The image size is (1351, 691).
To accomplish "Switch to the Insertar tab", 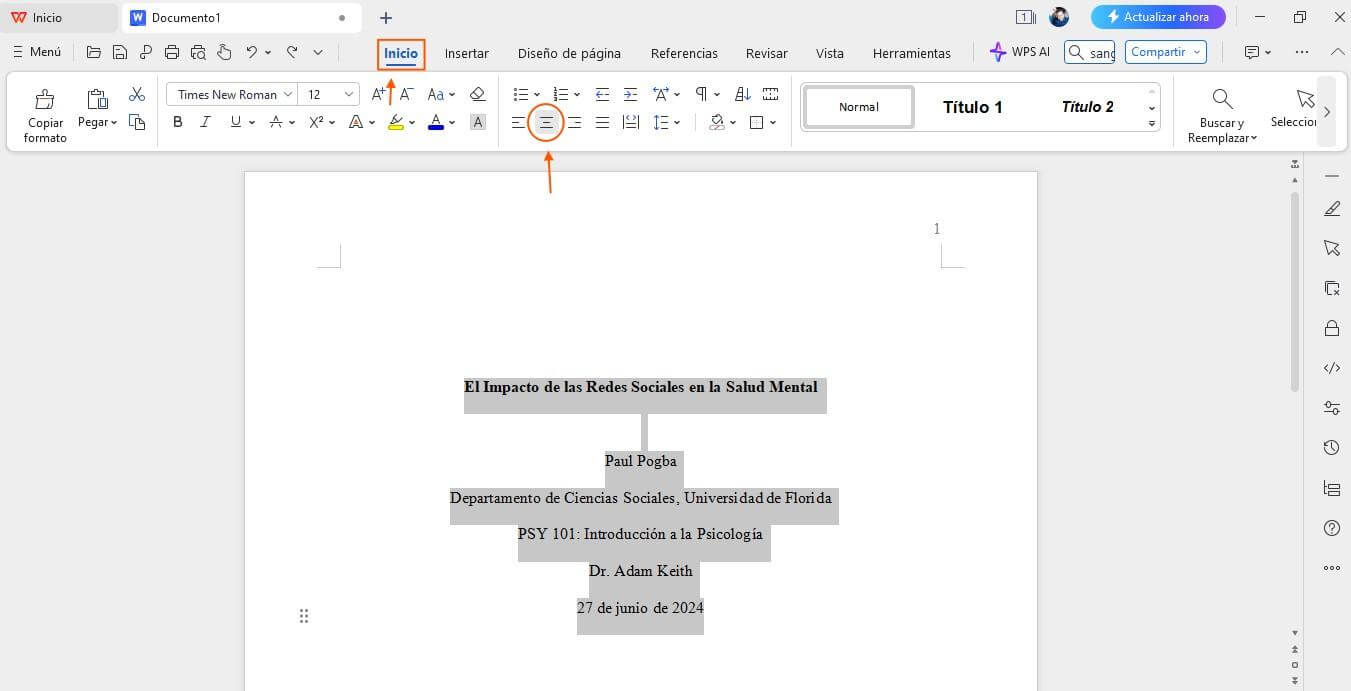I will 466,53.
